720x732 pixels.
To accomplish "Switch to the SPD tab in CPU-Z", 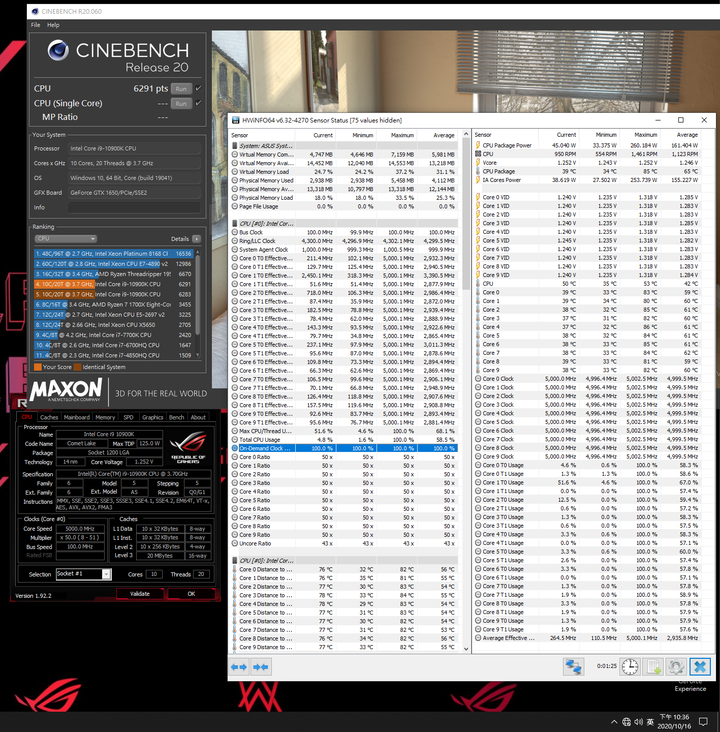I will [x=128, y=417].
